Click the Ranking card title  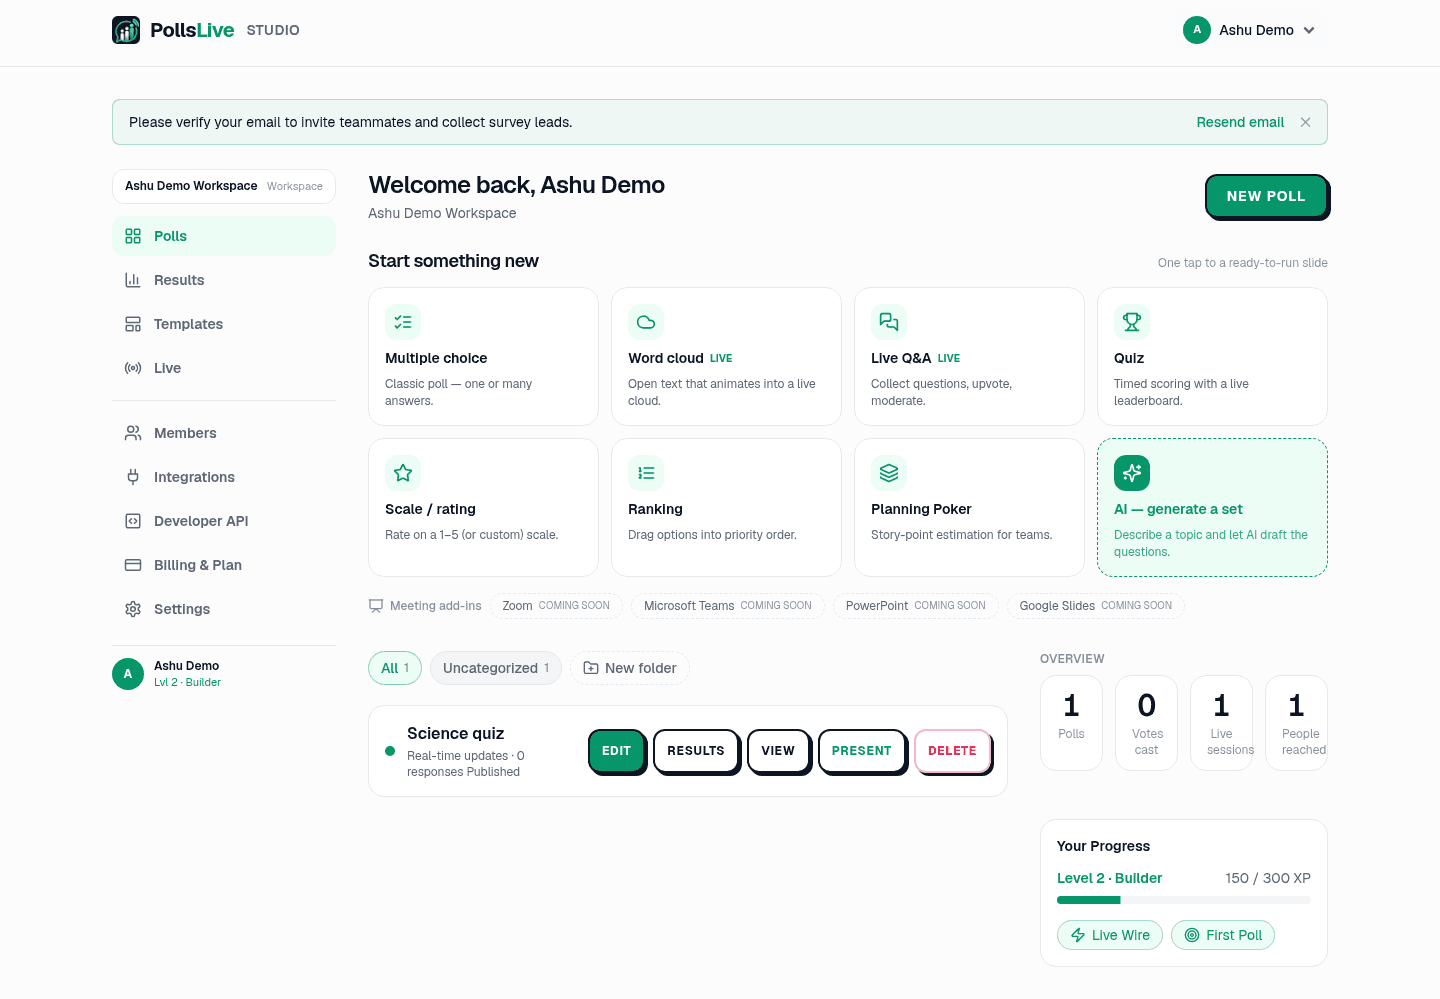pos(655,509)
